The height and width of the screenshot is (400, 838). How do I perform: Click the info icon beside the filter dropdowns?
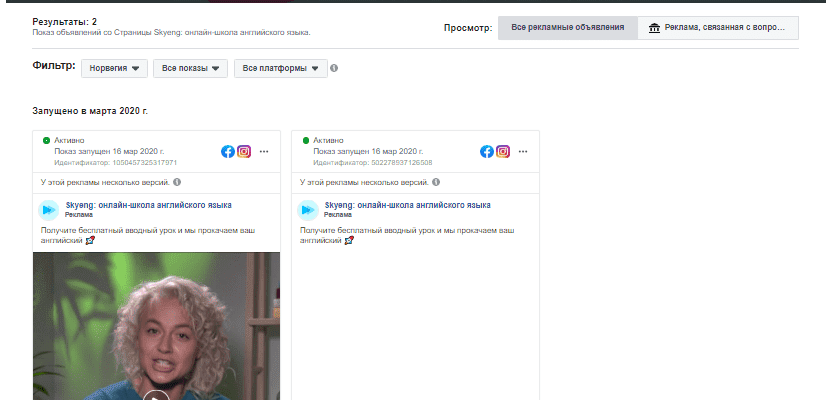pos(334,68)
